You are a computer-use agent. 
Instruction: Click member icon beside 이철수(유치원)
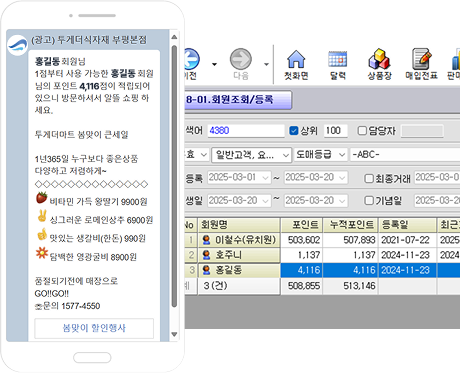point(207,240)
